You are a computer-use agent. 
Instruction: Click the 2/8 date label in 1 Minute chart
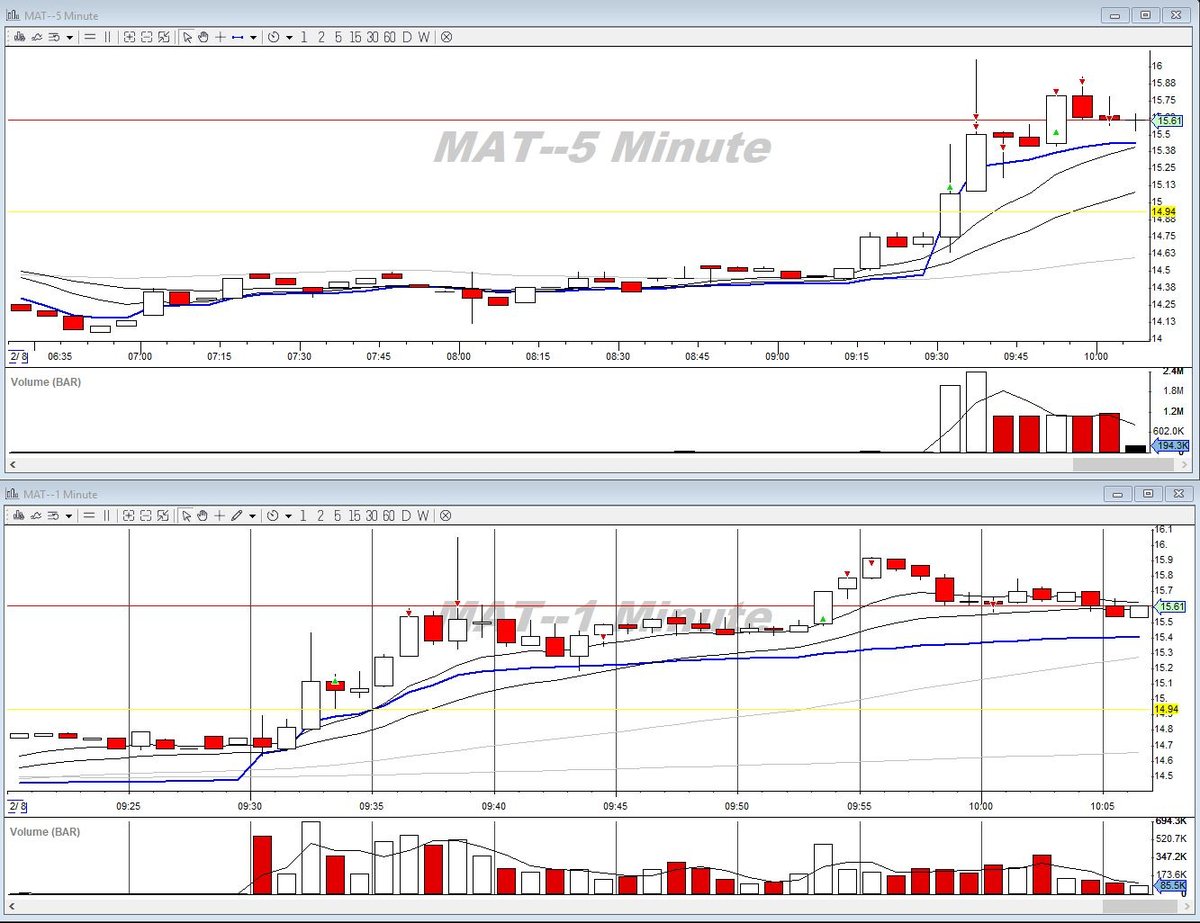(17, 805)
